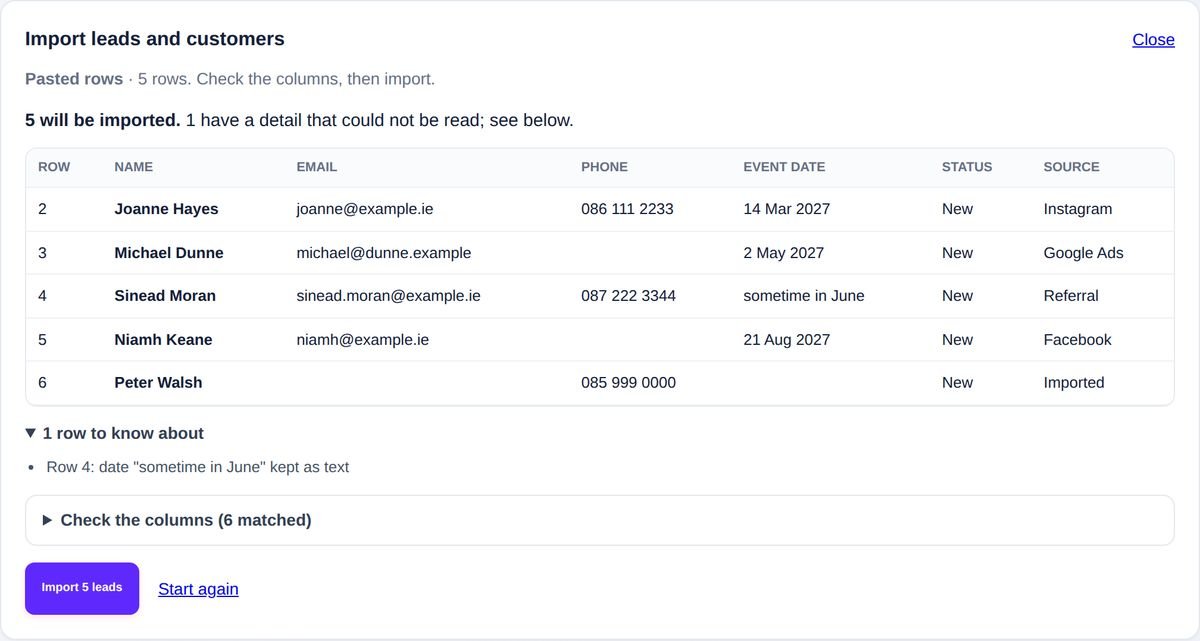The width and height of the screenshot is (1200, 641).
Task: Click email joanne@example.ie
Action: (365, 209)
